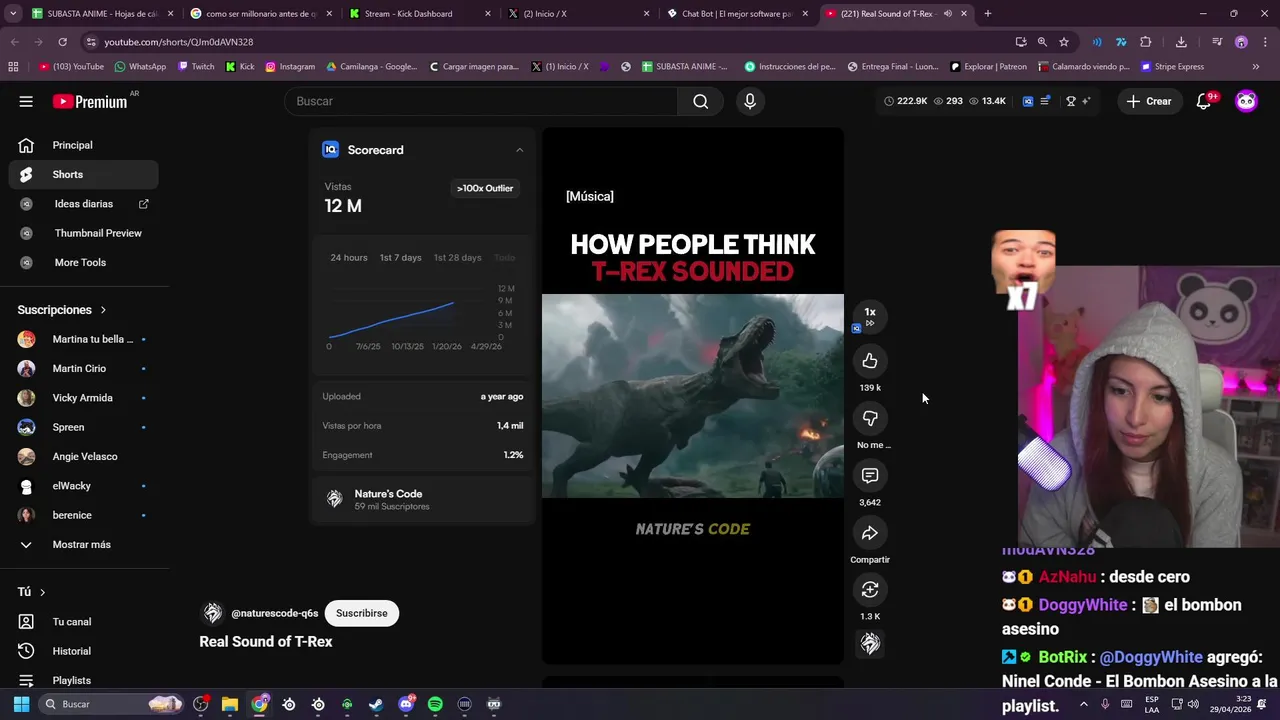Go to Principal in sidebar
This screenshot has width=1280, height=720.
pyautogui.click(x=84, y=145)
